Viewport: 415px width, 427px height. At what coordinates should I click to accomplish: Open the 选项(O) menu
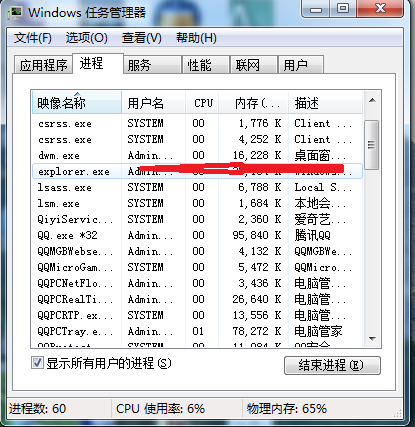pos(86,37)
